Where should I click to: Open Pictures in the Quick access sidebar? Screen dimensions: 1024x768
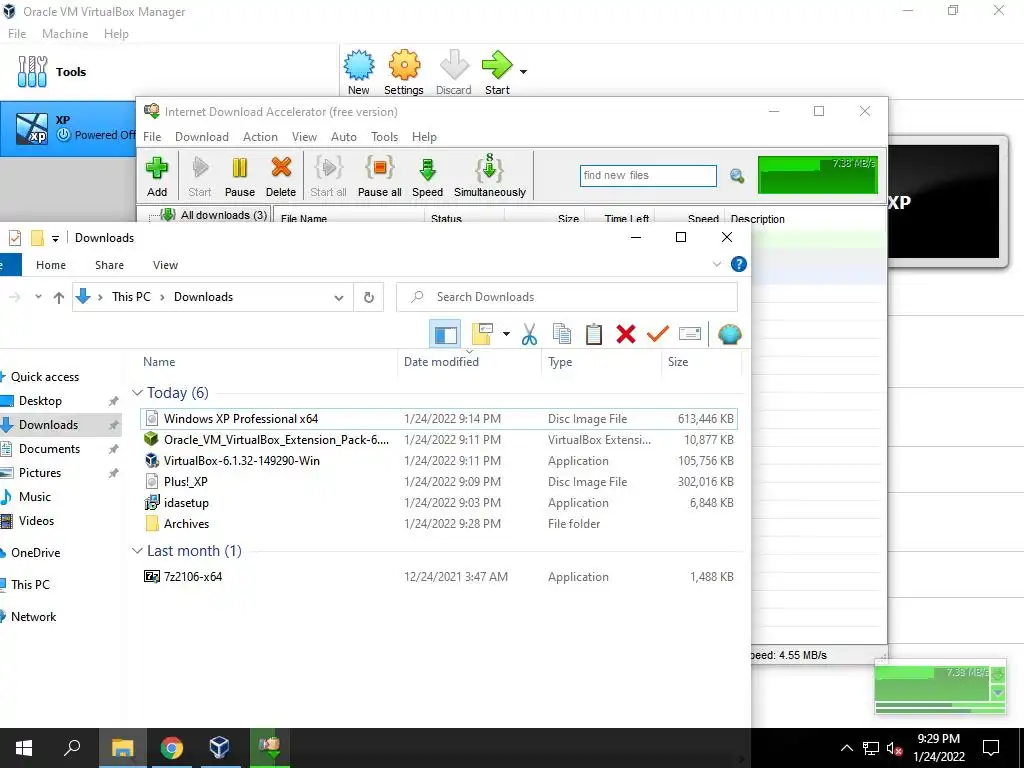coord(39,473)
